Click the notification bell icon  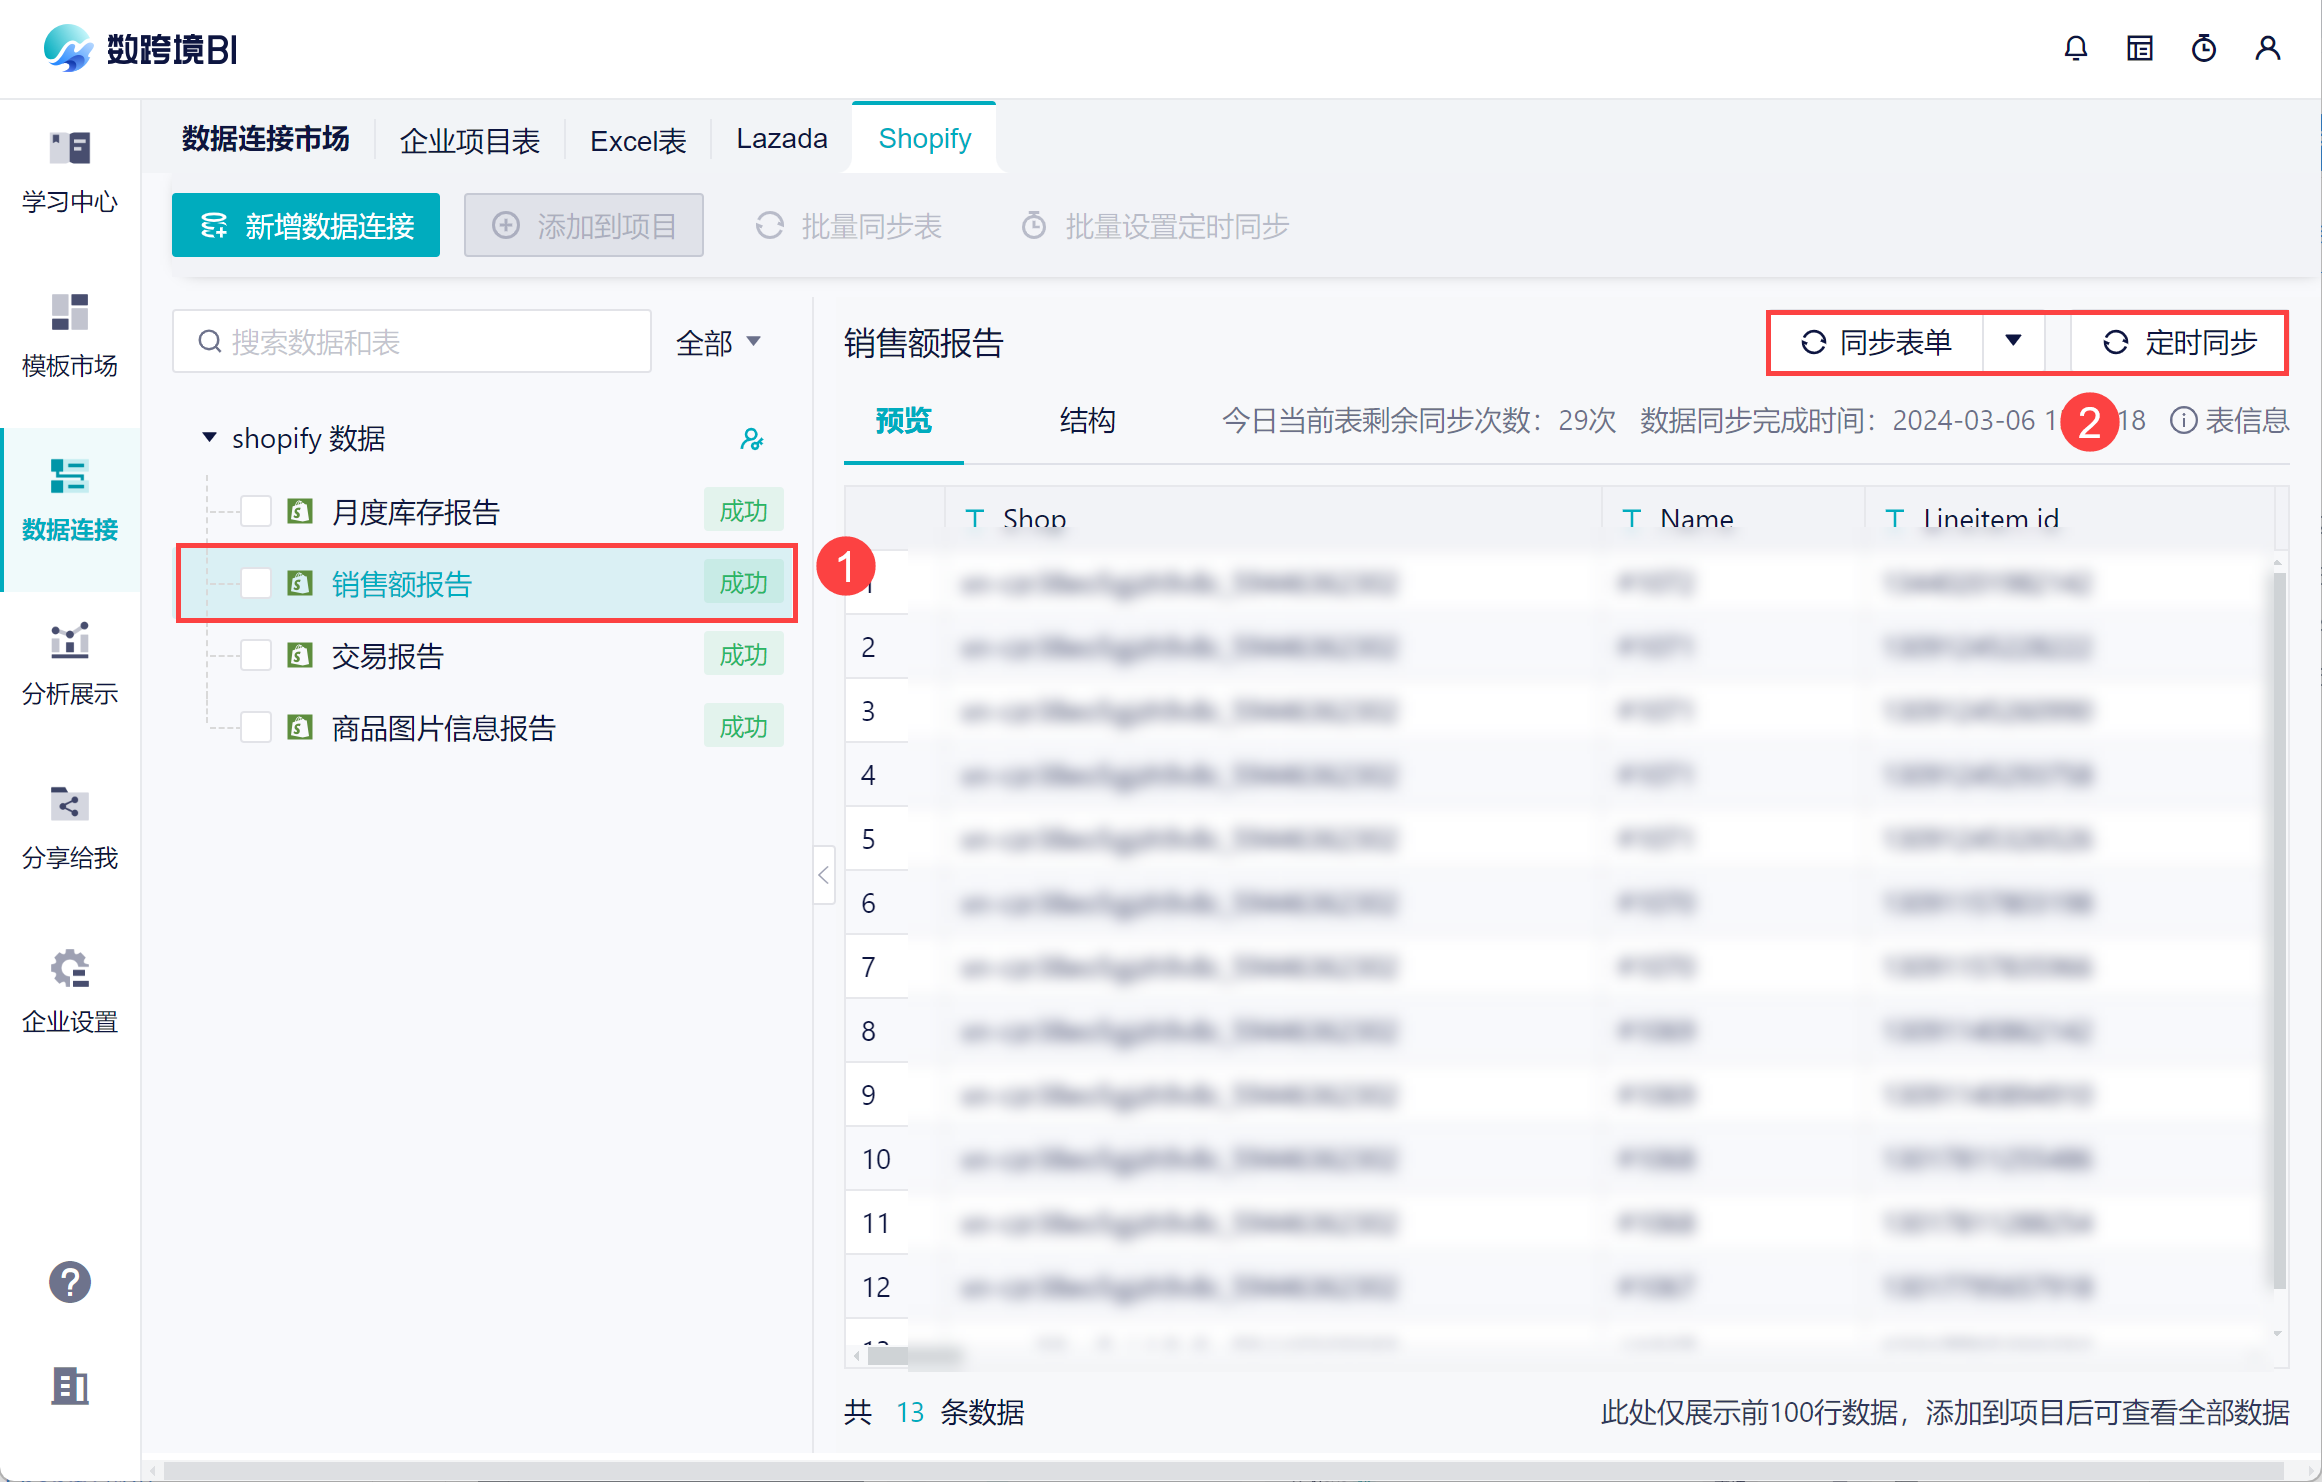pyautogui.click(x=2075, y=48)
